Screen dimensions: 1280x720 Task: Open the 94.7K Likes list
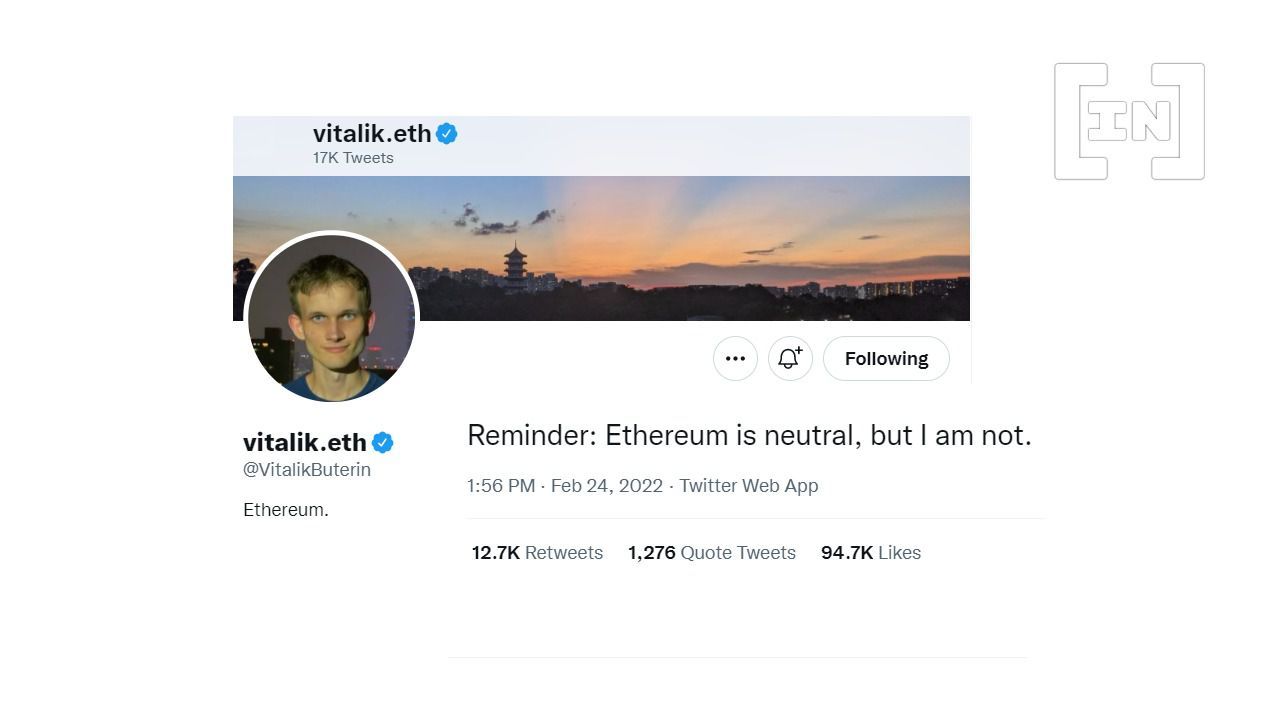tap(870, 552)
